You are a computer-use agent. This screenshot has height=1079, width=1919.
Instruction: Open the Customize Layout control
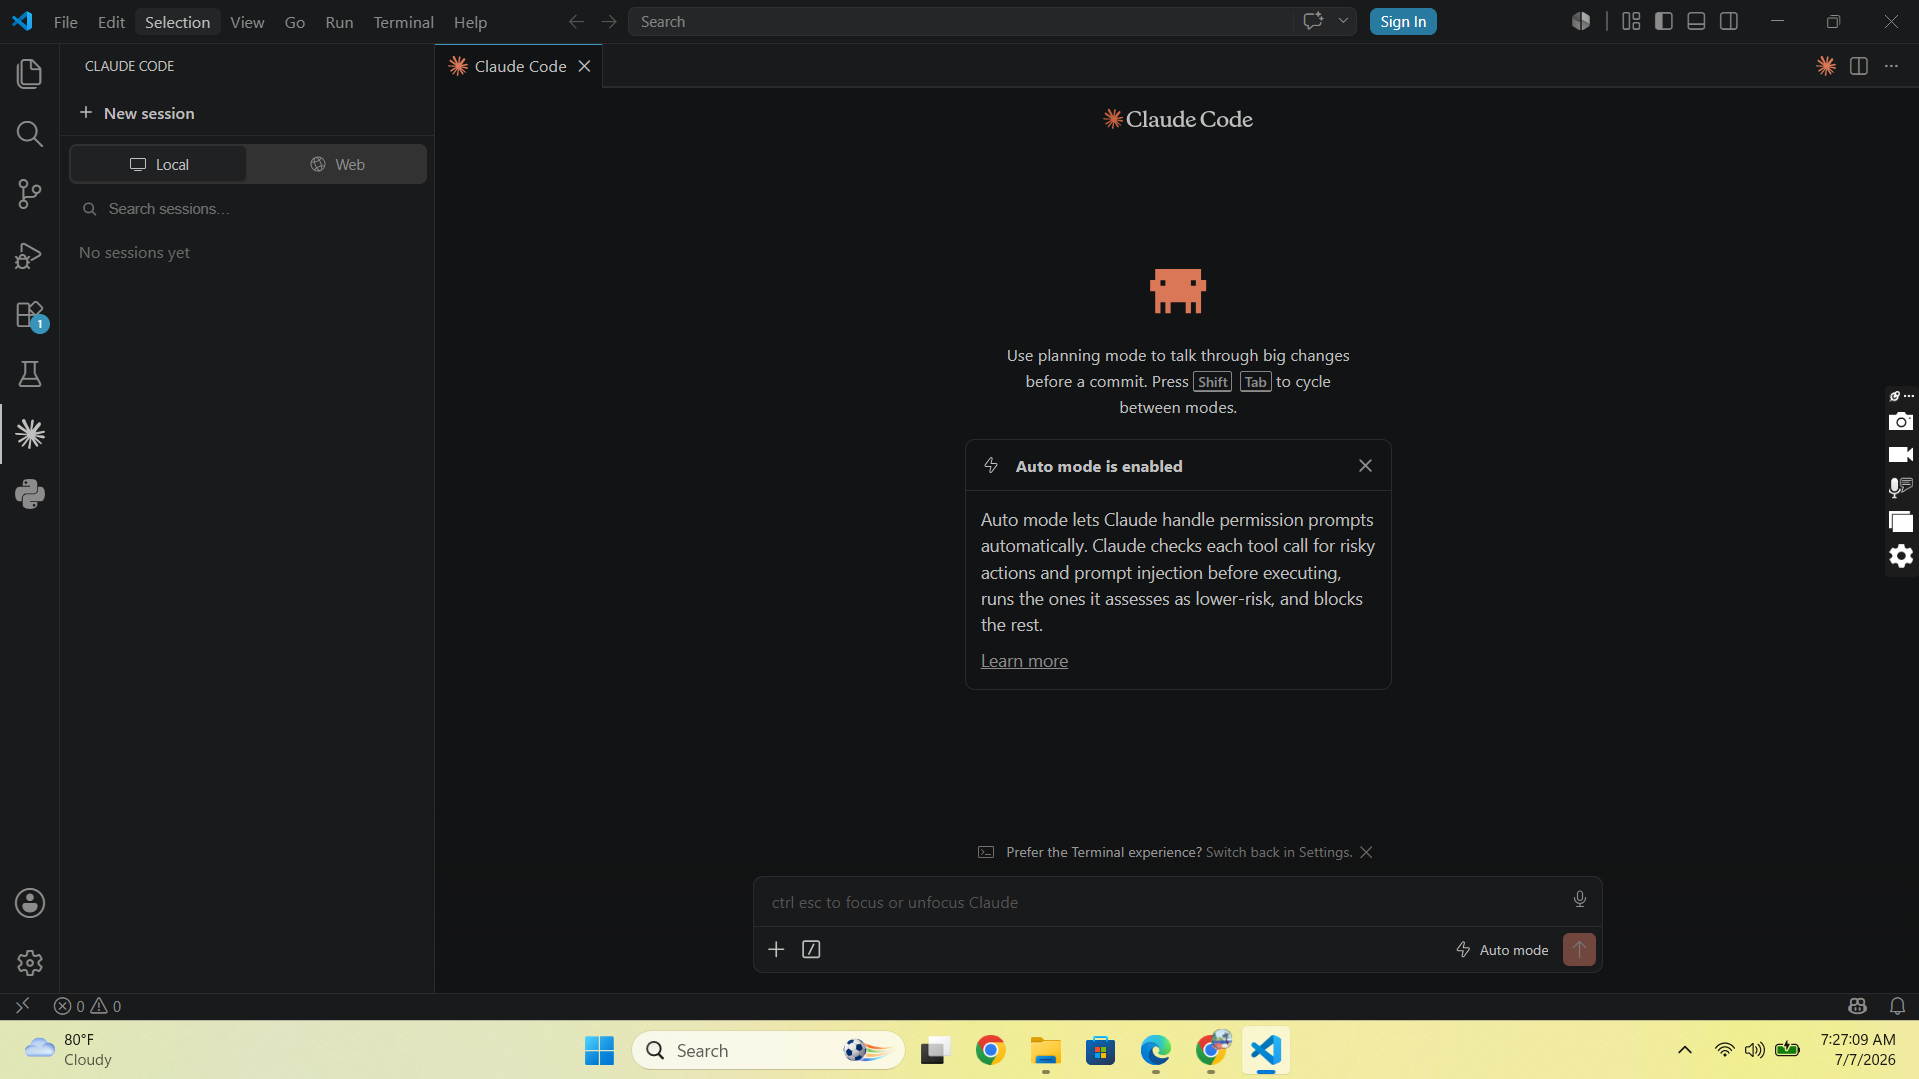coord(1631,21)
